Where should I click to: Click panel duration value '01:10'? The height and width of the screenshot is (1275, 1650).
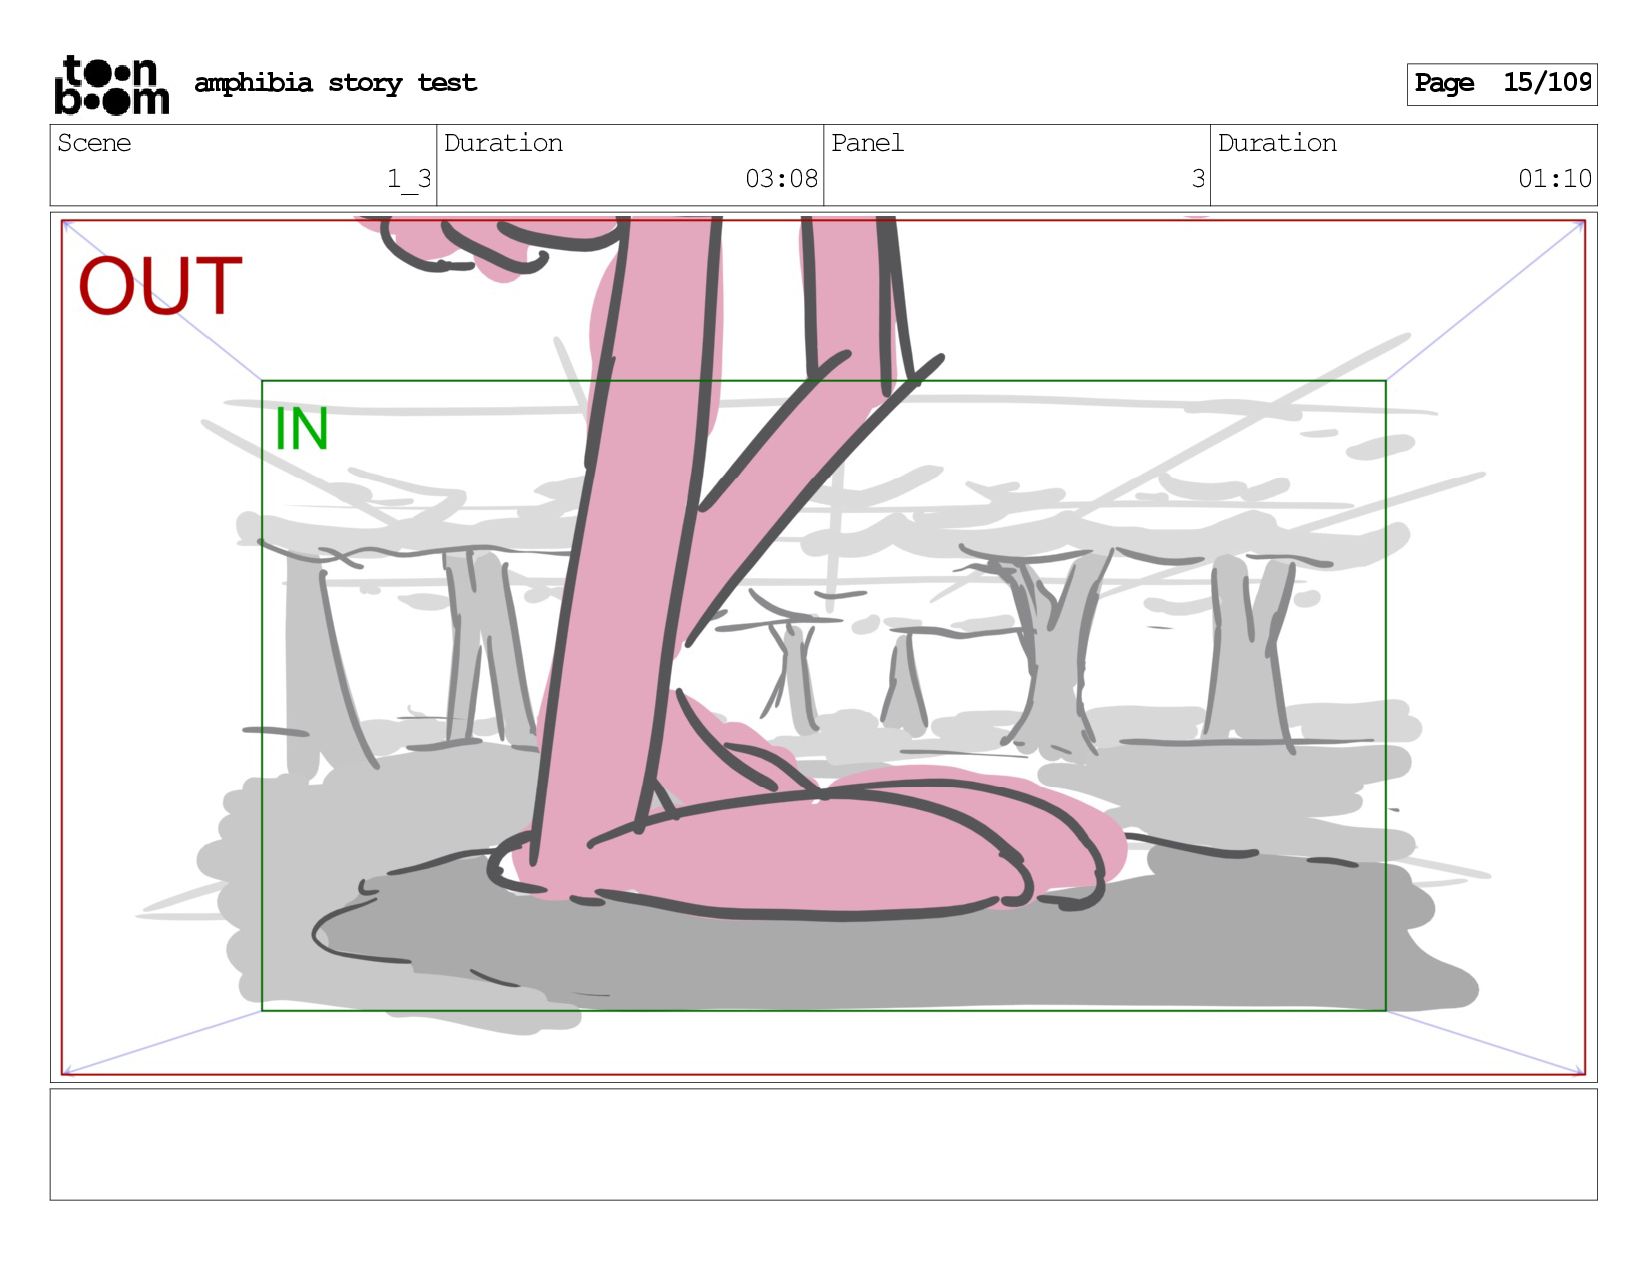(x=1554, y=179)
